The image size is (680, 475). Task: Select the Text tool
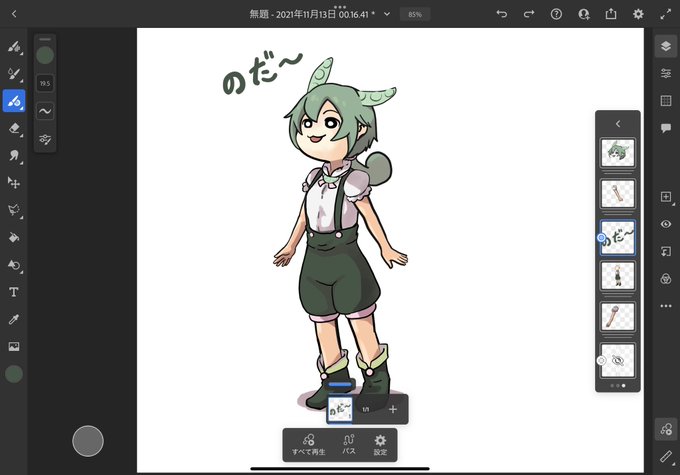point(14,292)
